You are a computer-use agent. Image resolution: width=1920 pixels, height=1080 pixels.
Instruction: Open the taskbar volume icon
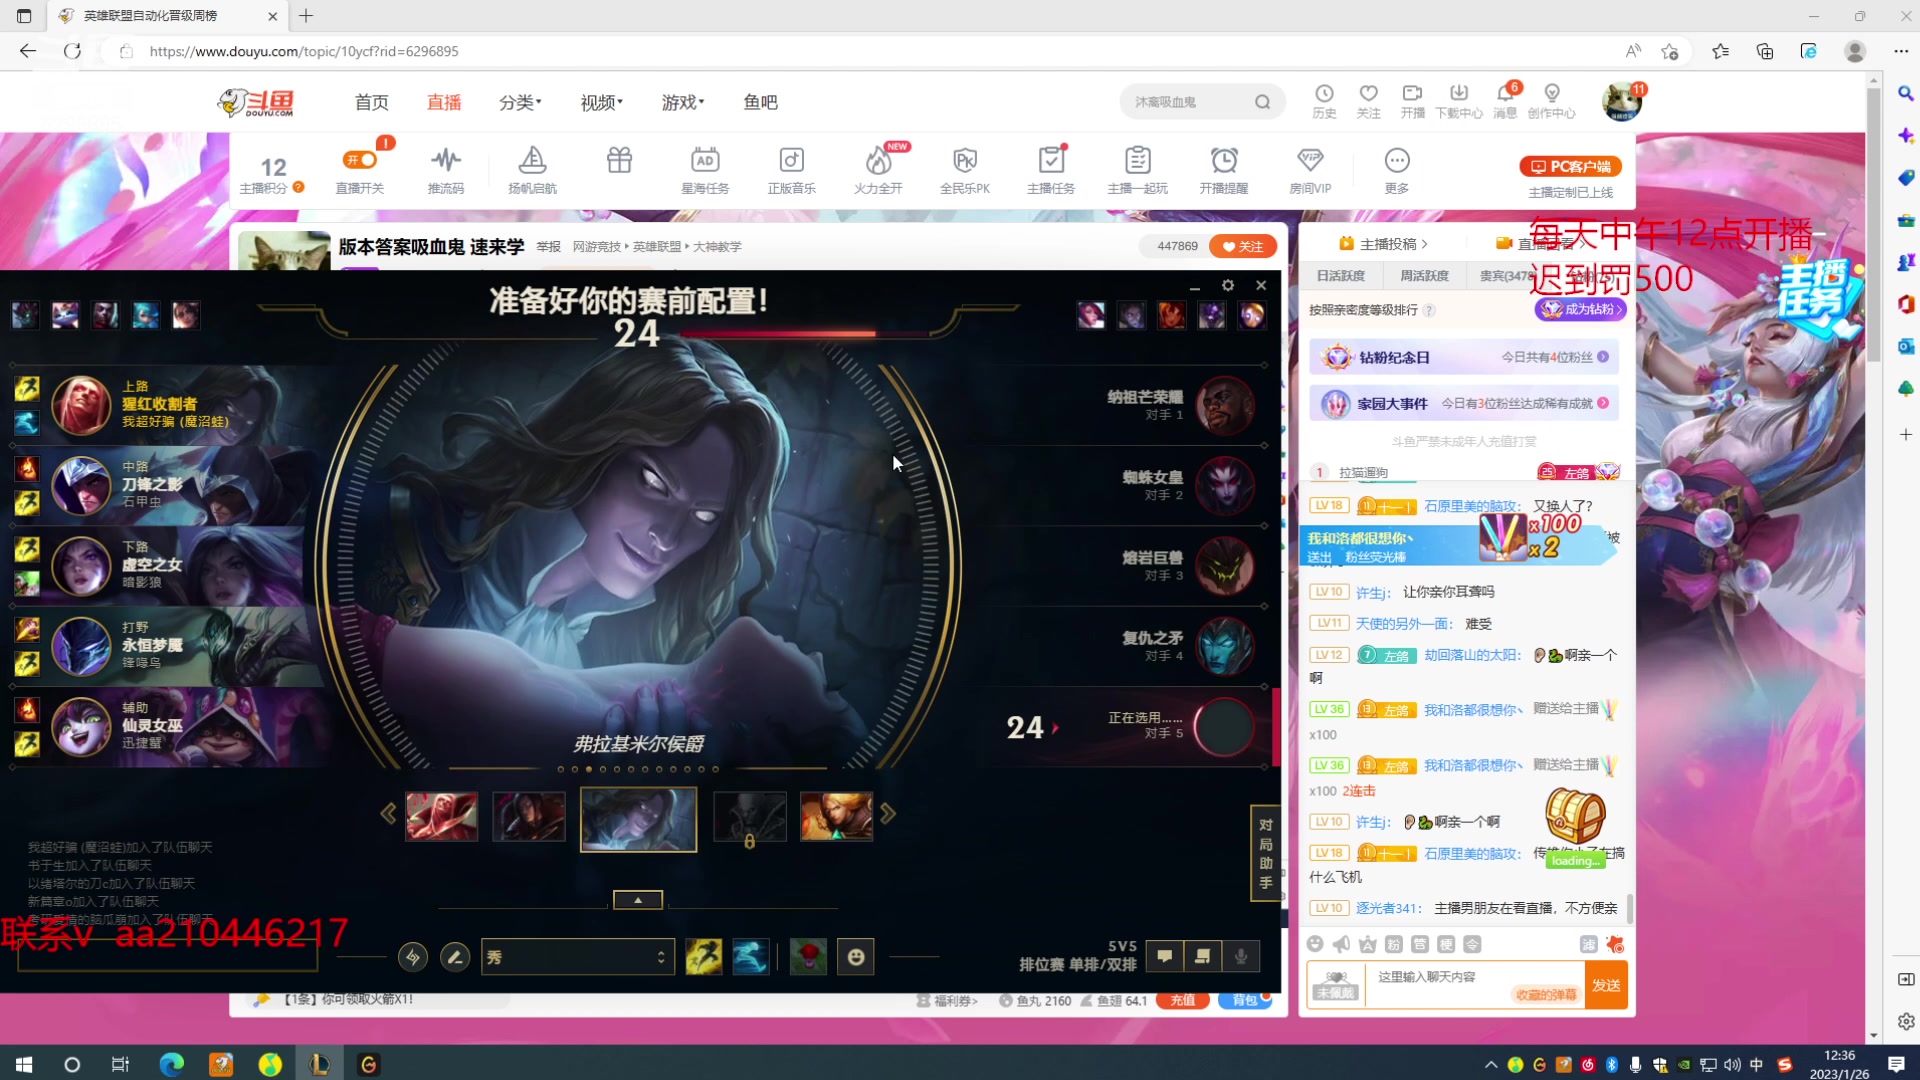pos(1732,1065)
